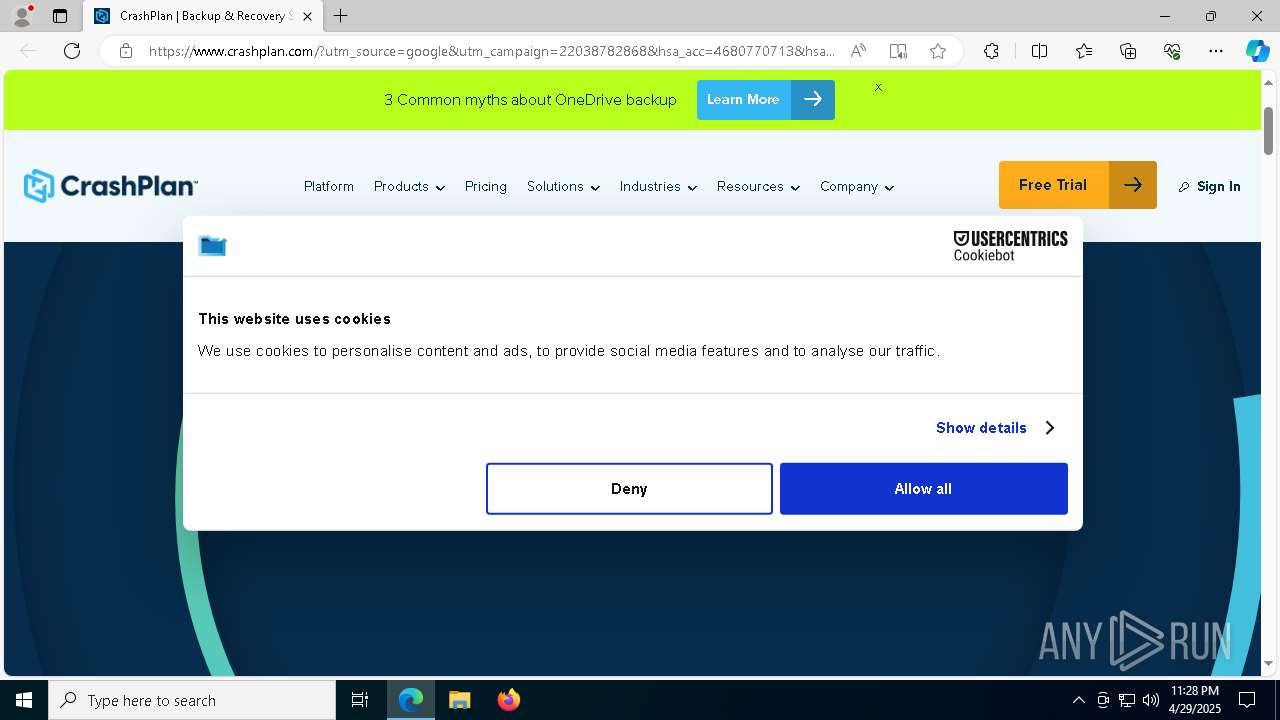Open the Windows Start menu
Image resolution: width=1280 pixels, height=720 pixels.
24,700
